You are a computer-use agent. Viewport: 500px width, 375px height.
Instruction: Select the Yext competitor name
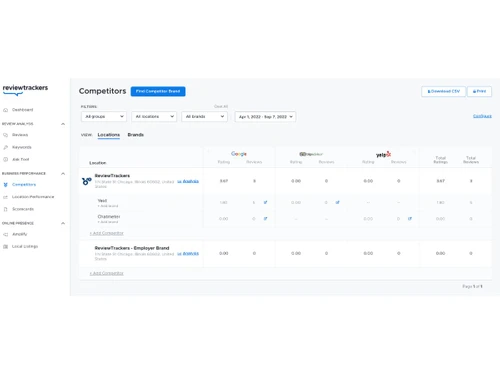point(102,201)
